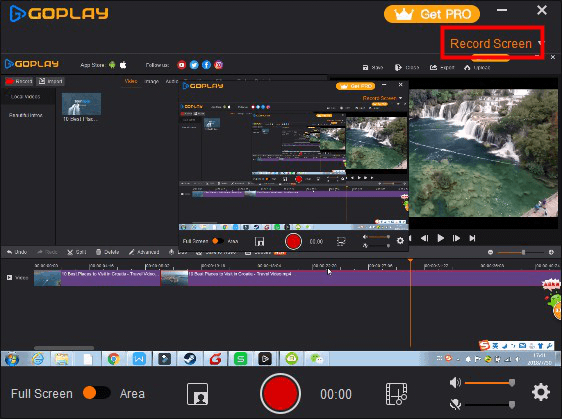Select the second sidebar entry below Local Videos
This screenshot has width=562, height=419.
click(x=25, y=115)
